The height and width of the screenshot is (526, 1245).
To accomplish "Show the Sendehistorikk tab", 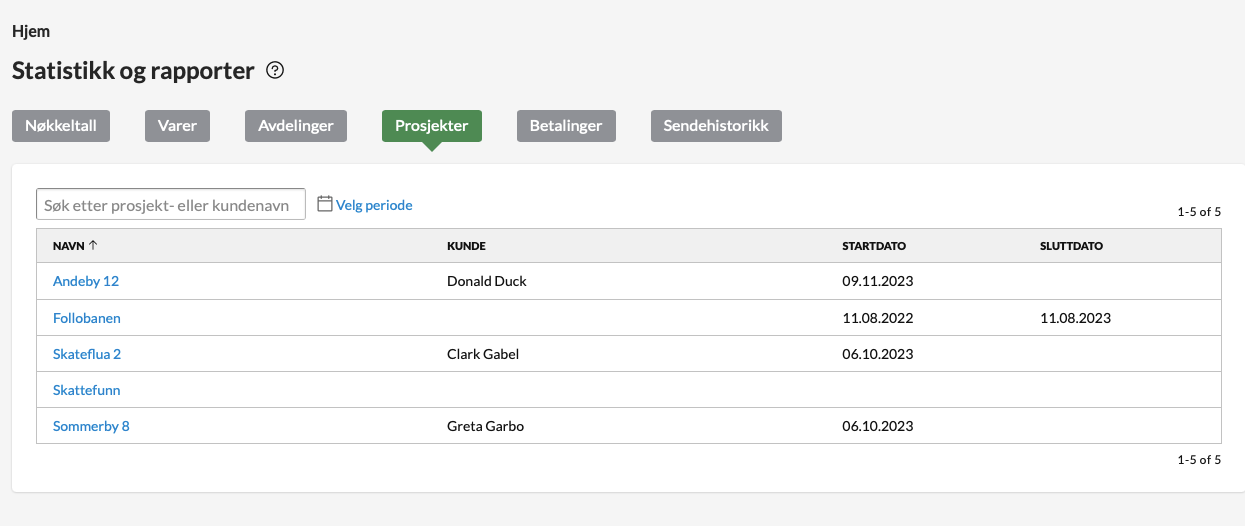I will (x=716, y=127).
